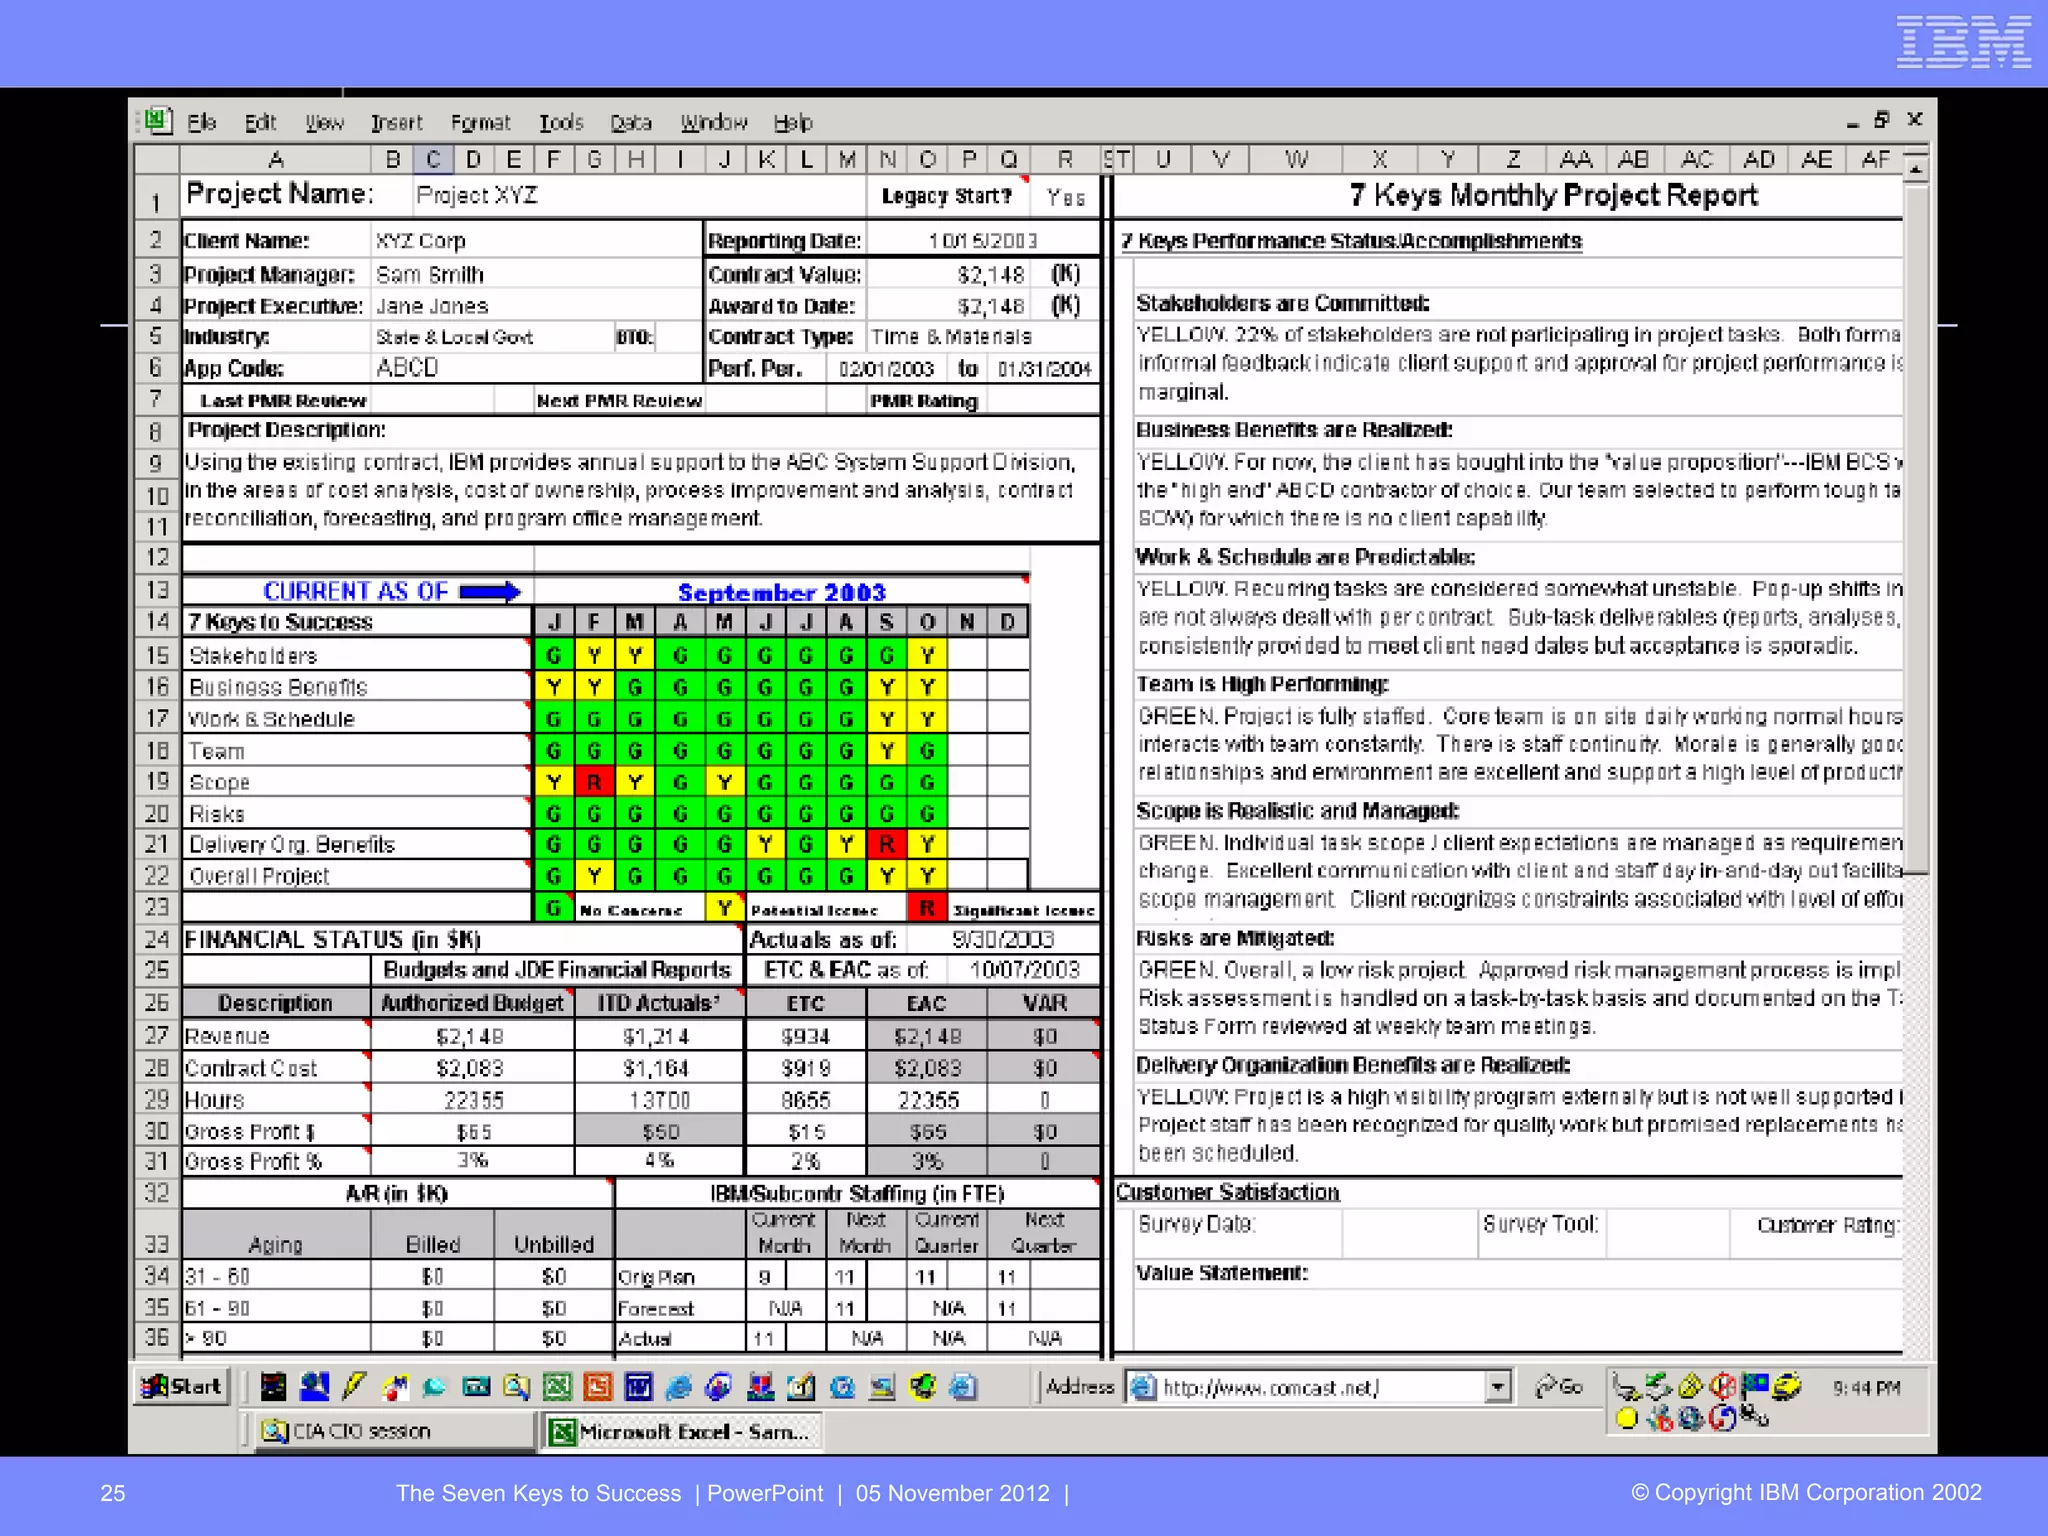Select the Microsoft Excel taskbar button
This screenshot has height=1536, width=2048.
[x=681, y=1431]
